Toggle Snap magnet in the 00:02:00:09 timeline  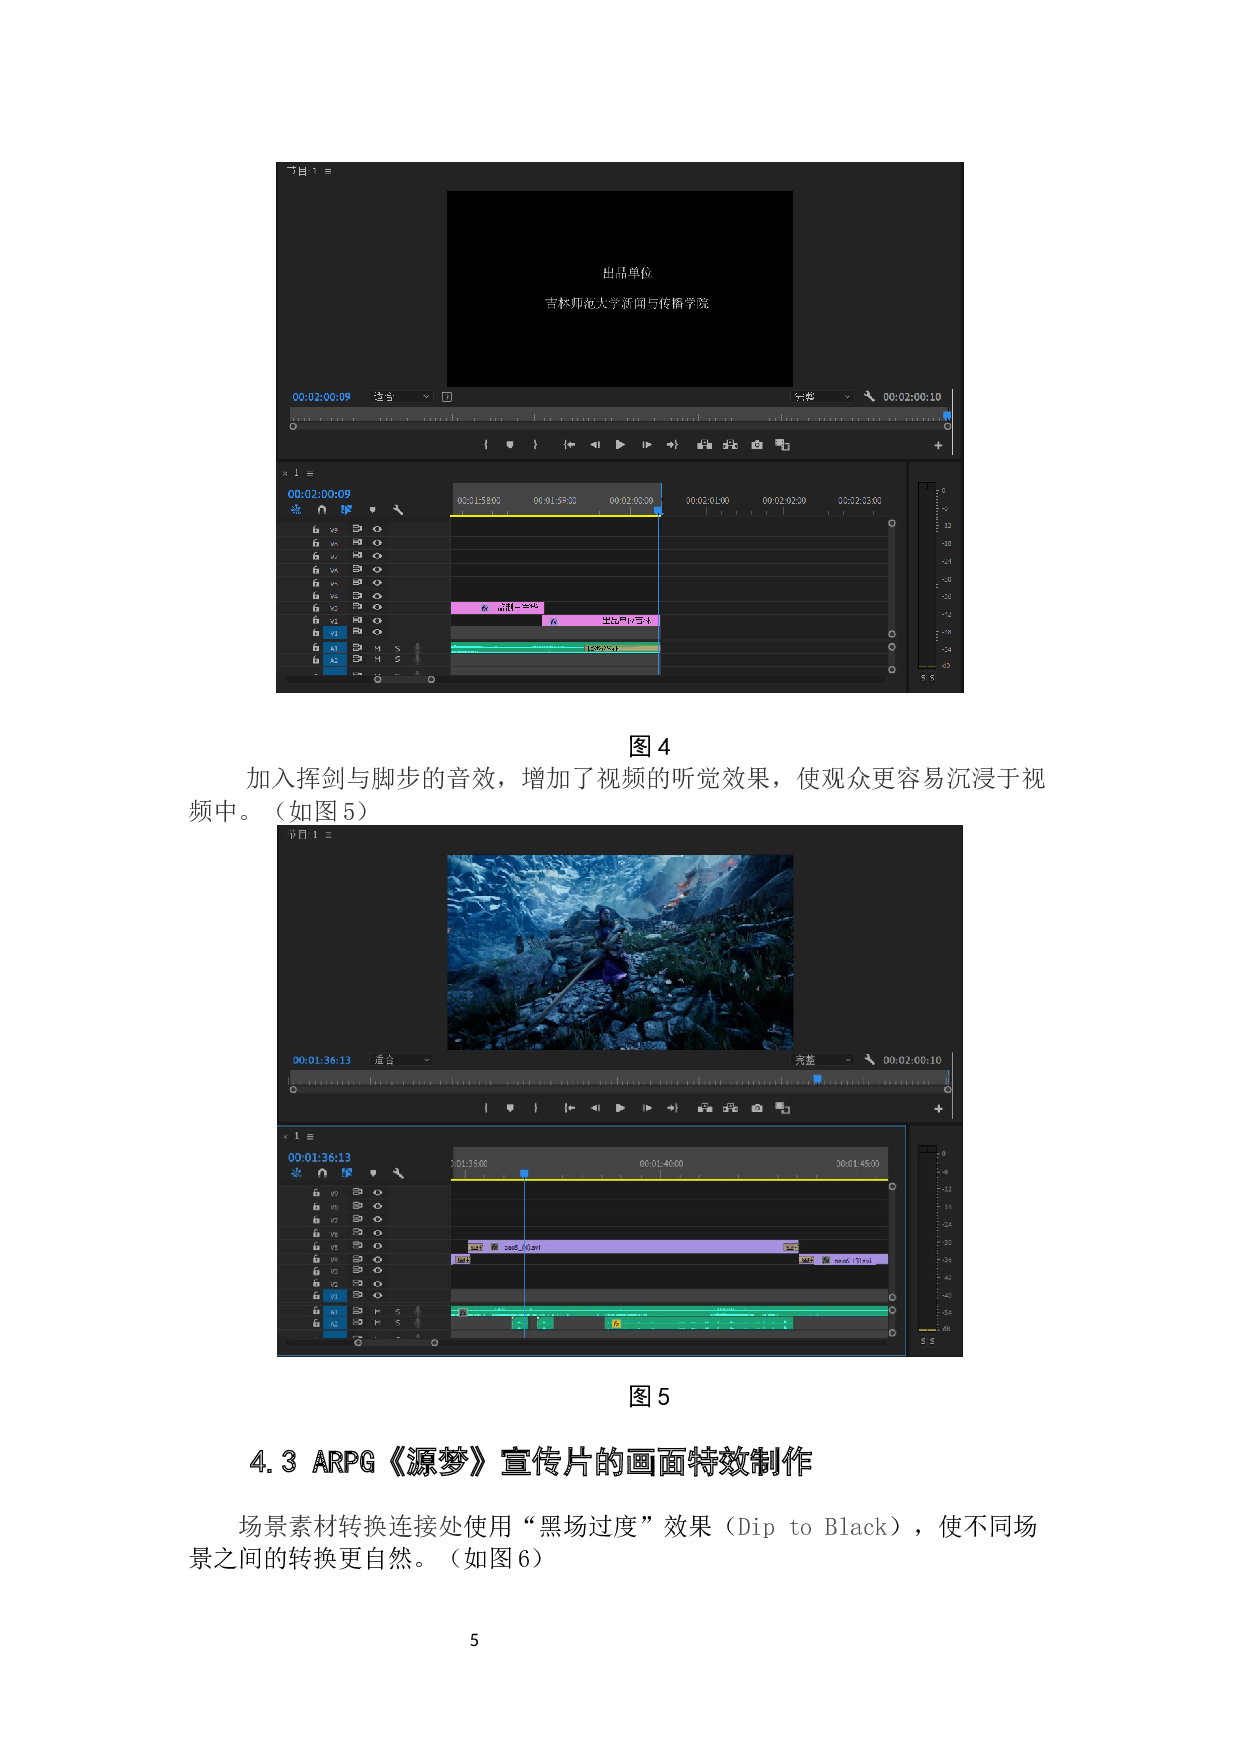[321, 510]
